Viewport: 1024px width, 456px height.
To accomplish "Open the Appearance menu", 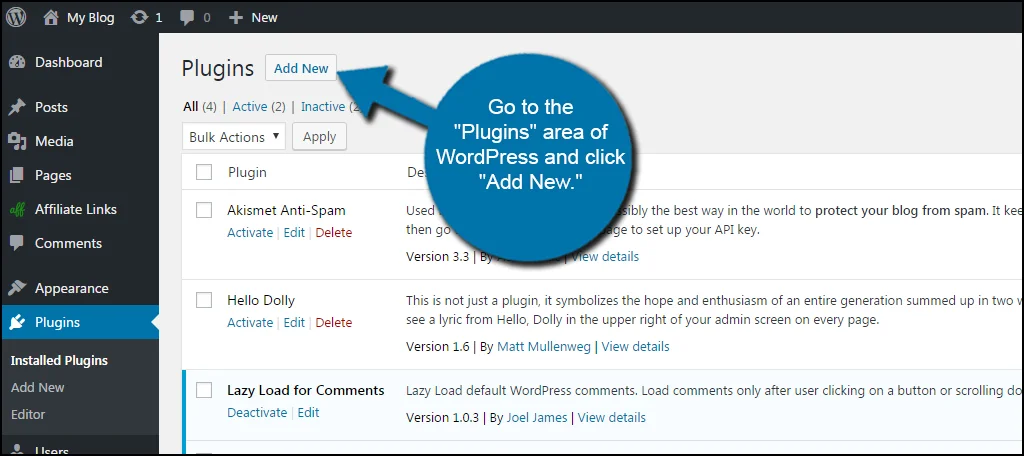I will click(72, 288).
